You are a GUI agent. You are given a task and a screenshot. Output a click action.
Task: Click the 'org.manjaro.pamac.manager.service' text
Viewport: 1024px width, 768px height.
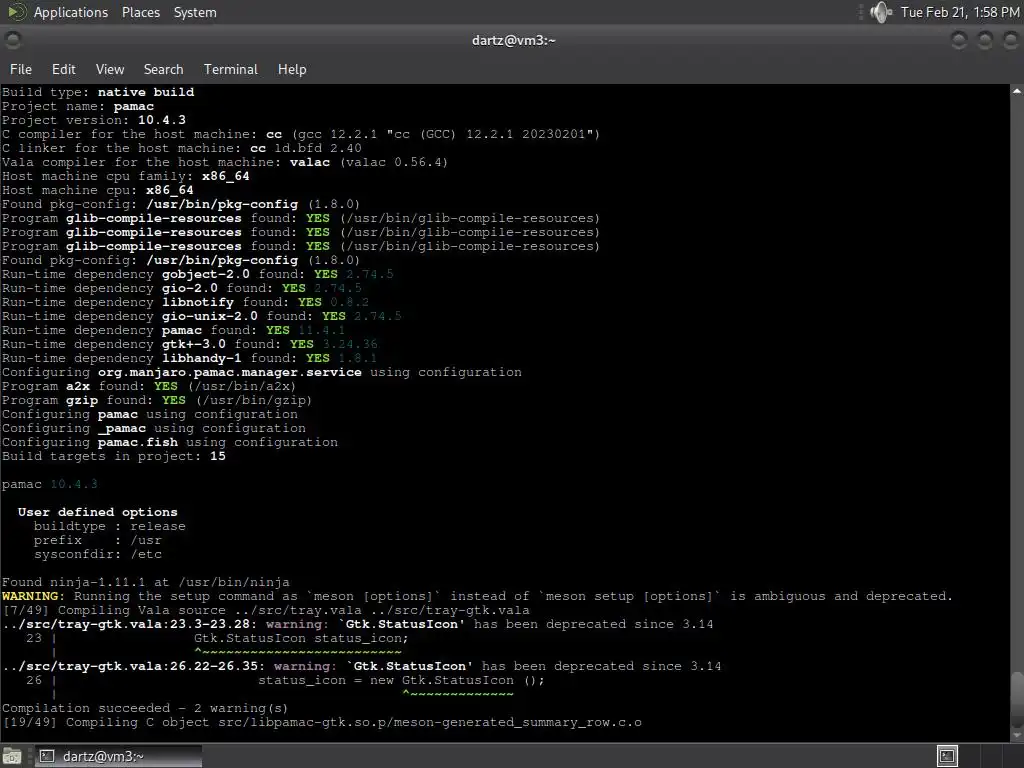230,372
